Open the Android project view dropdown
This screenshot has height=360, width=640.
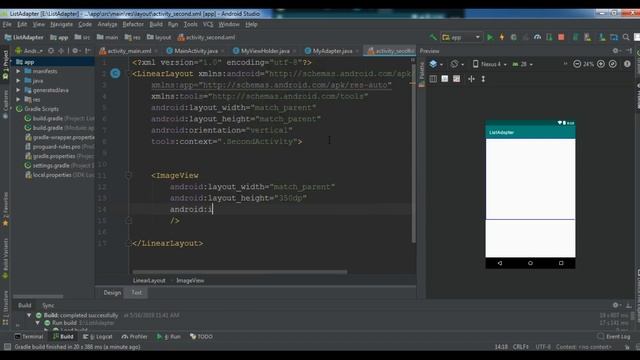(x=29, y=51)
